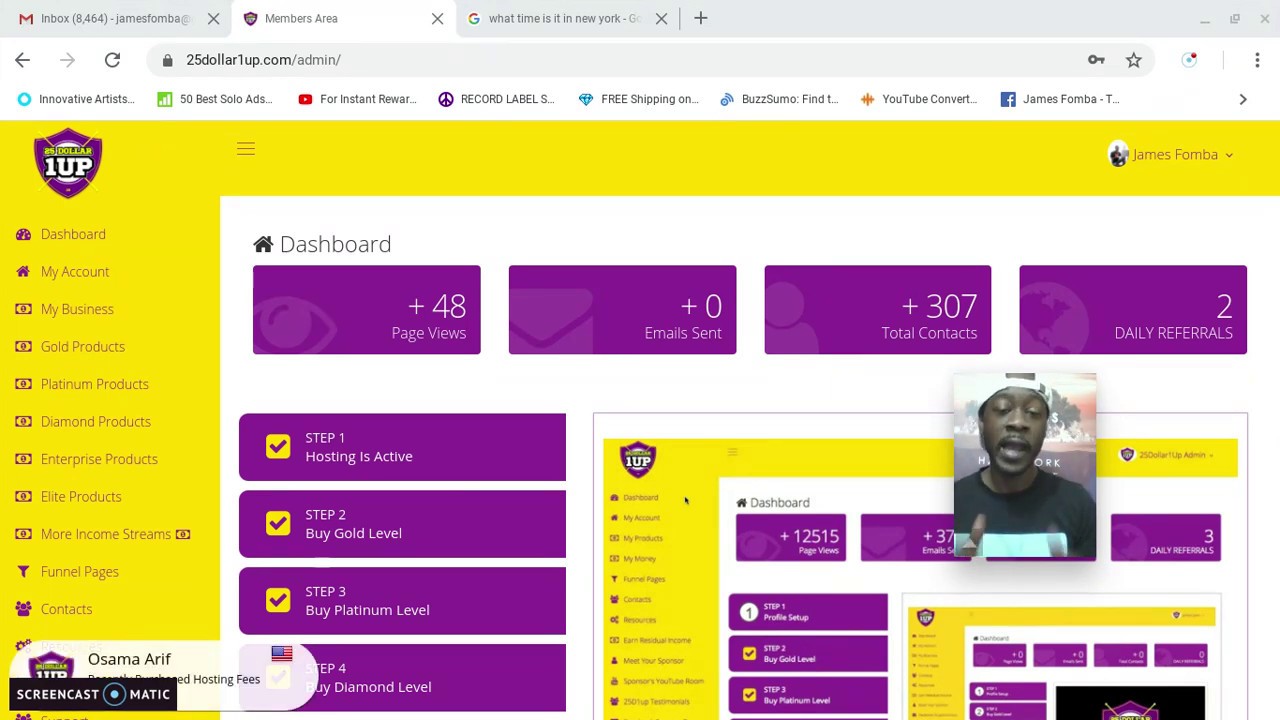This screenshot has width=1280, height=720.
Task: Click the home icon beside Dashboard heading
Action: click(x=263, y=244)
